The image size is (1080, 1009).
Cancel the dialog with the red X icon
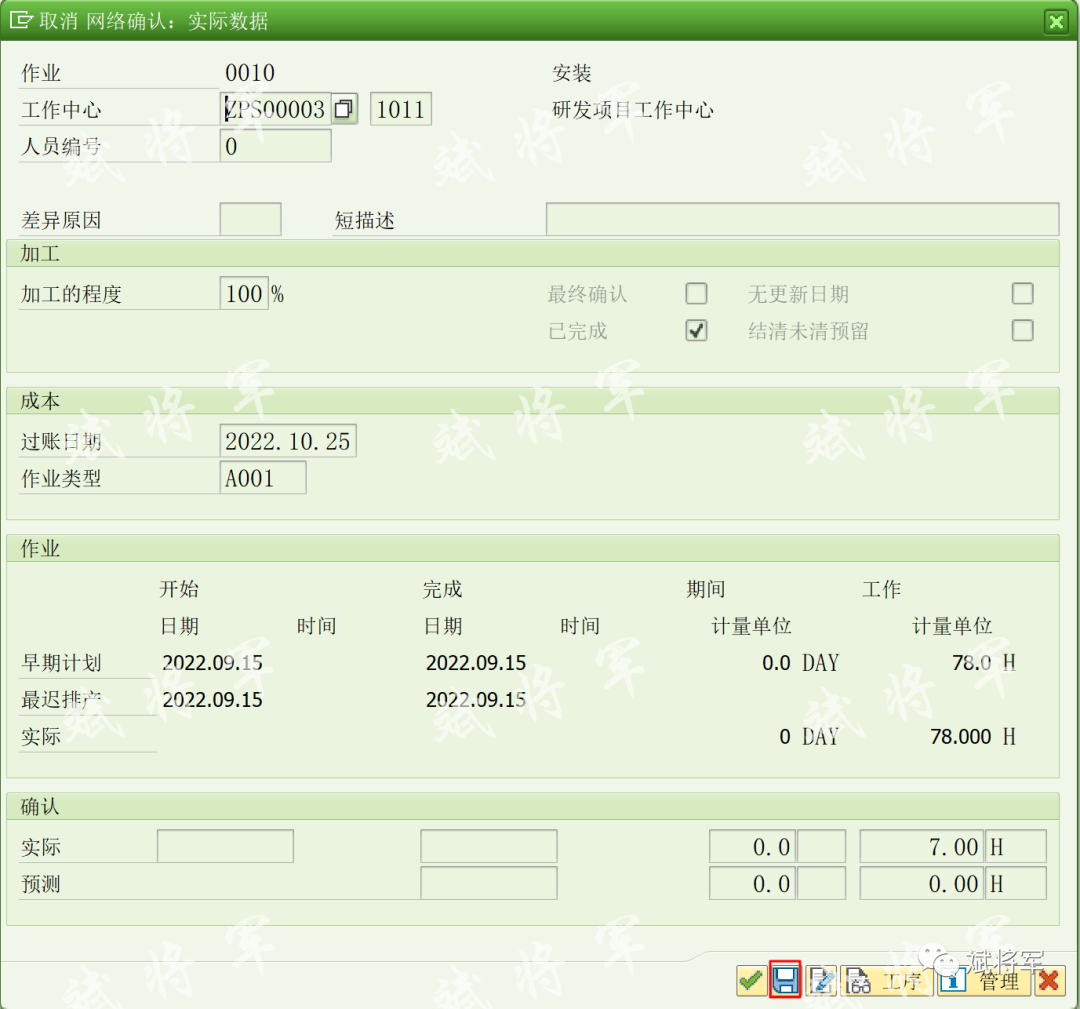1049,980
